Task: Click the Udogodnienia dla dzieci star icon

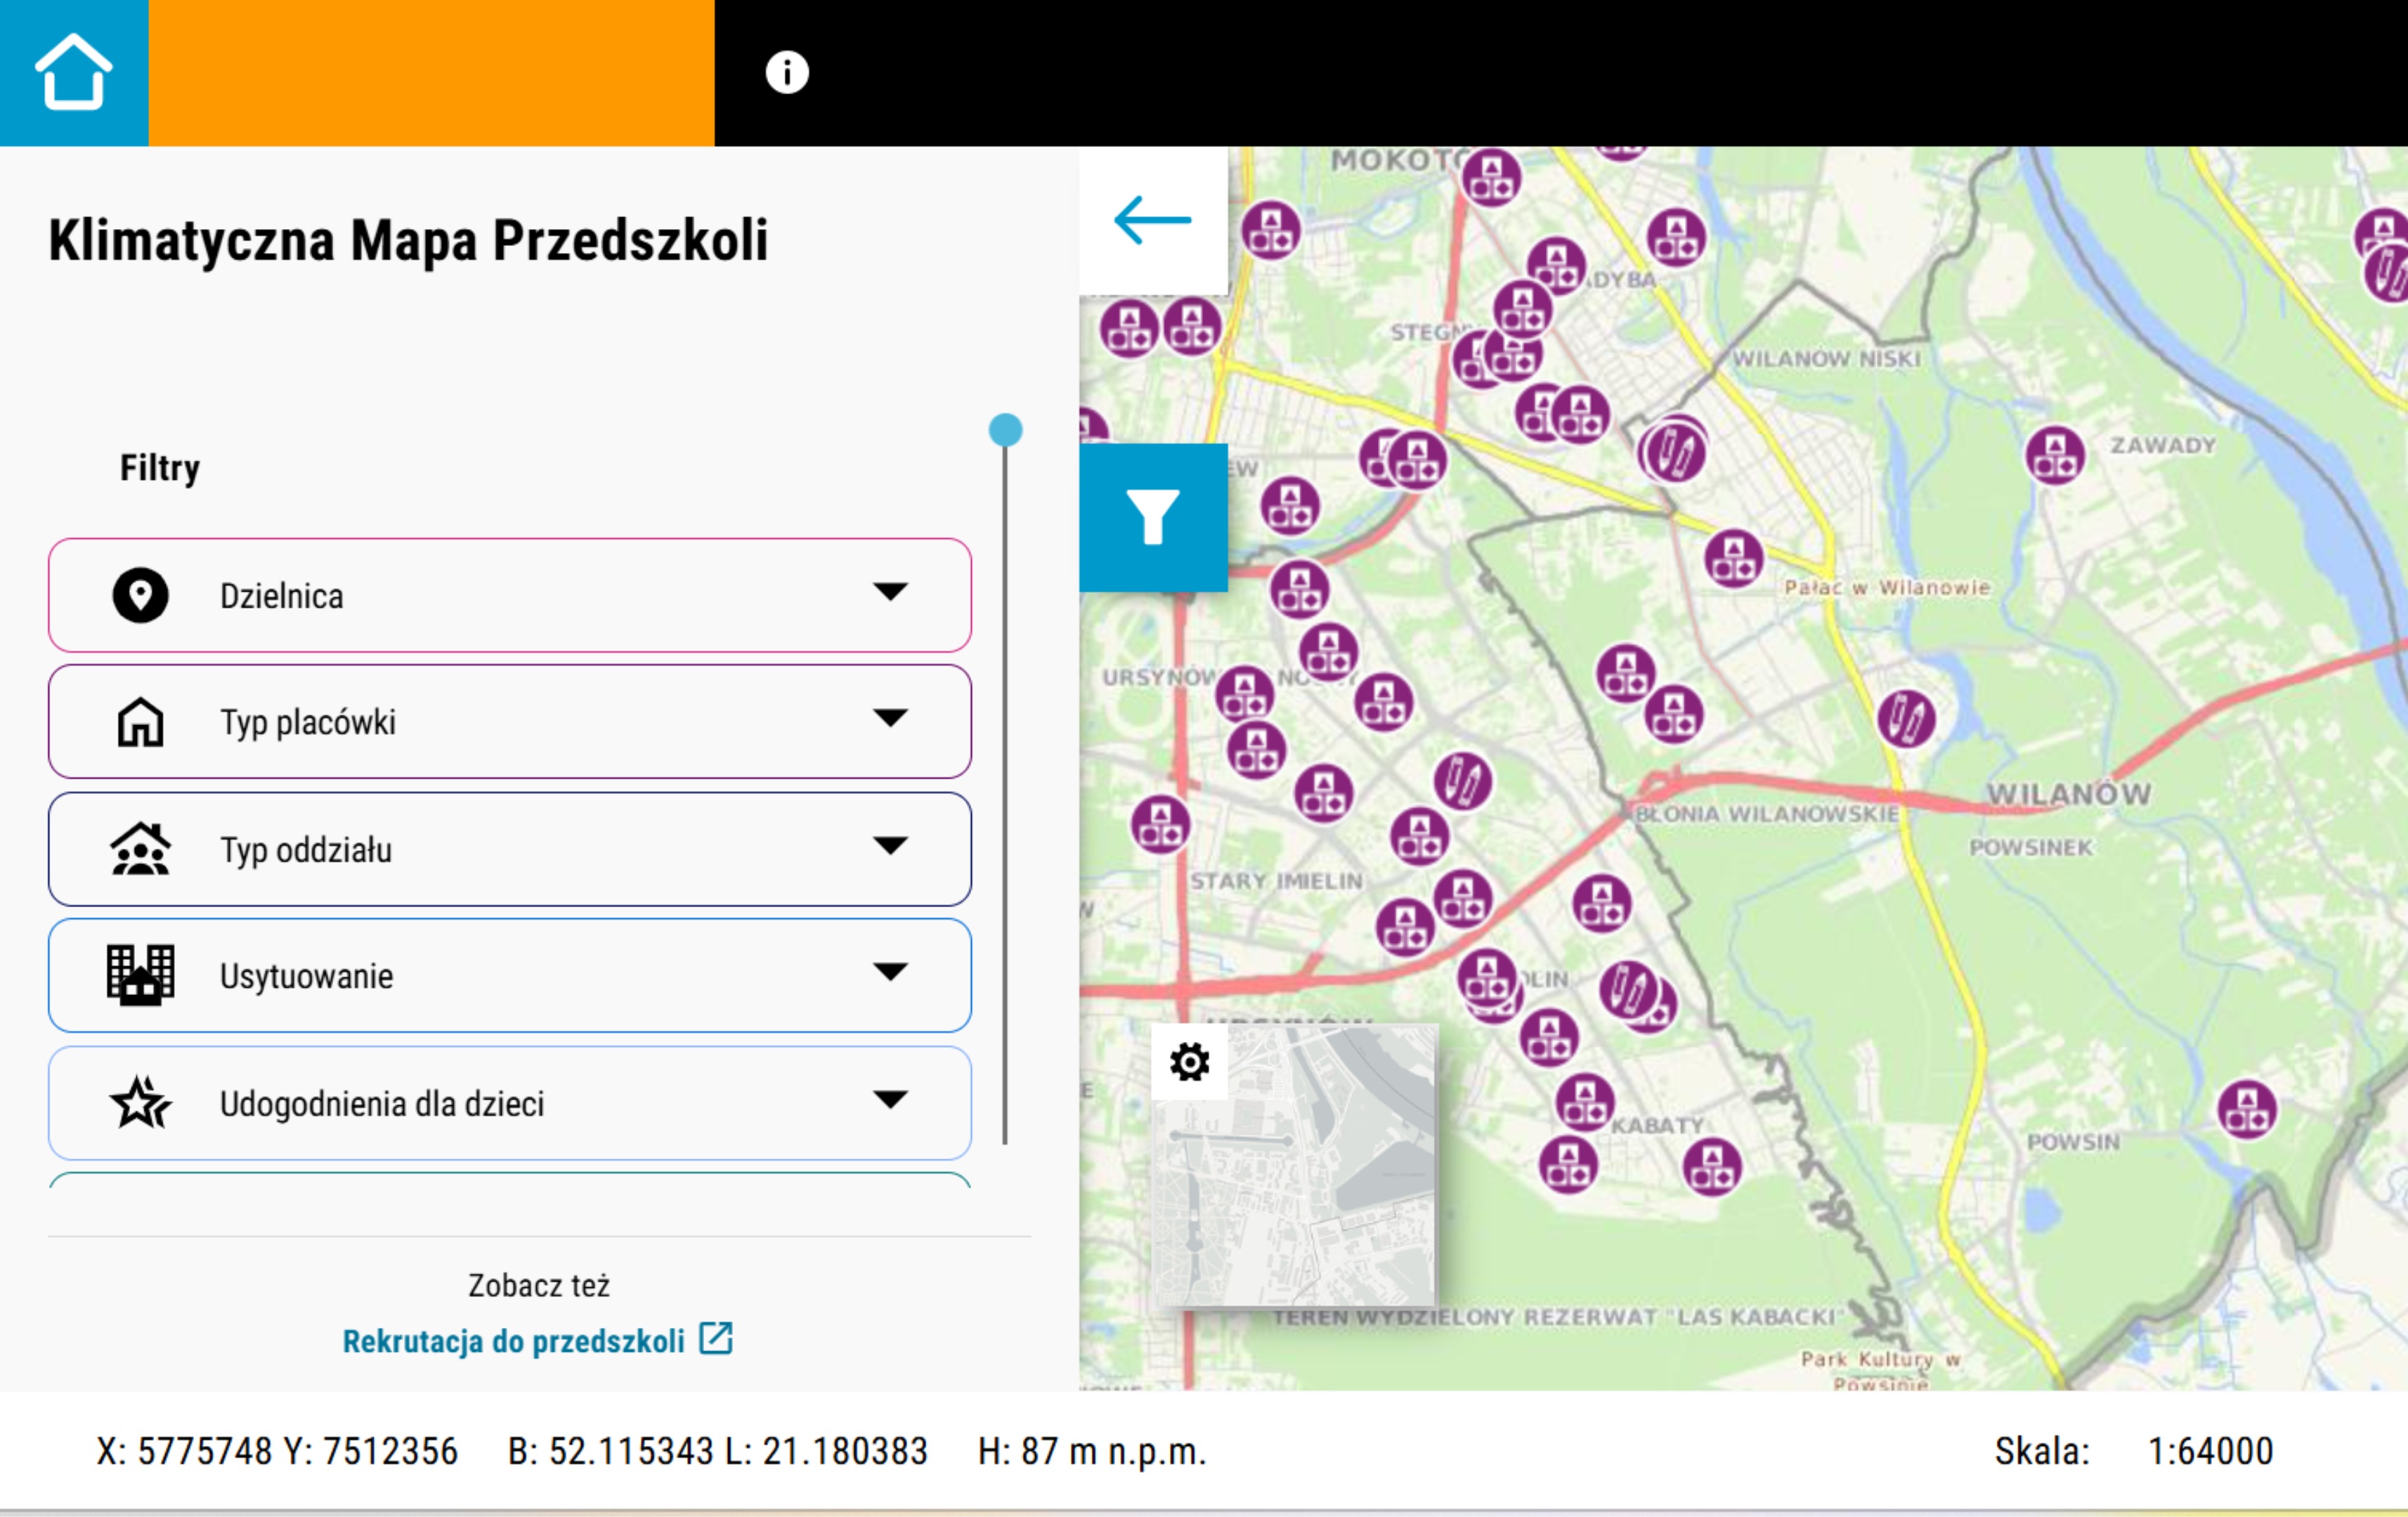Action: 140,1102
